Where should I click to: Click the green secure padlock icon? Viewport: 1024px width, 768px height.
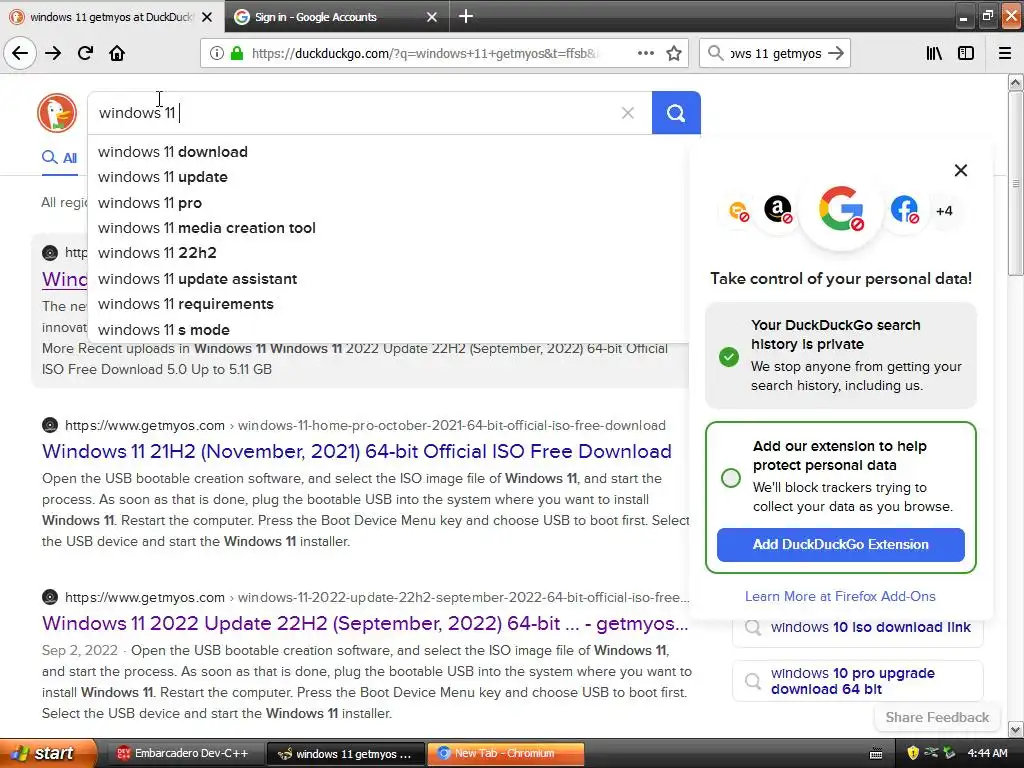pos(237,54)
